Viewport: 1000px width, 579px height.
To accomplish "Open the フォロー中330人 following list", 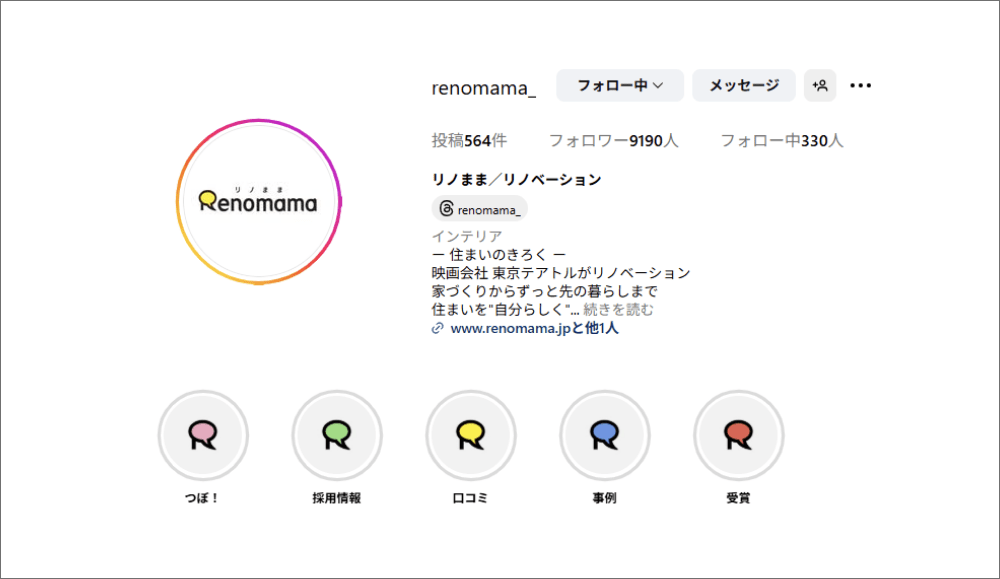I will (782, 140).
